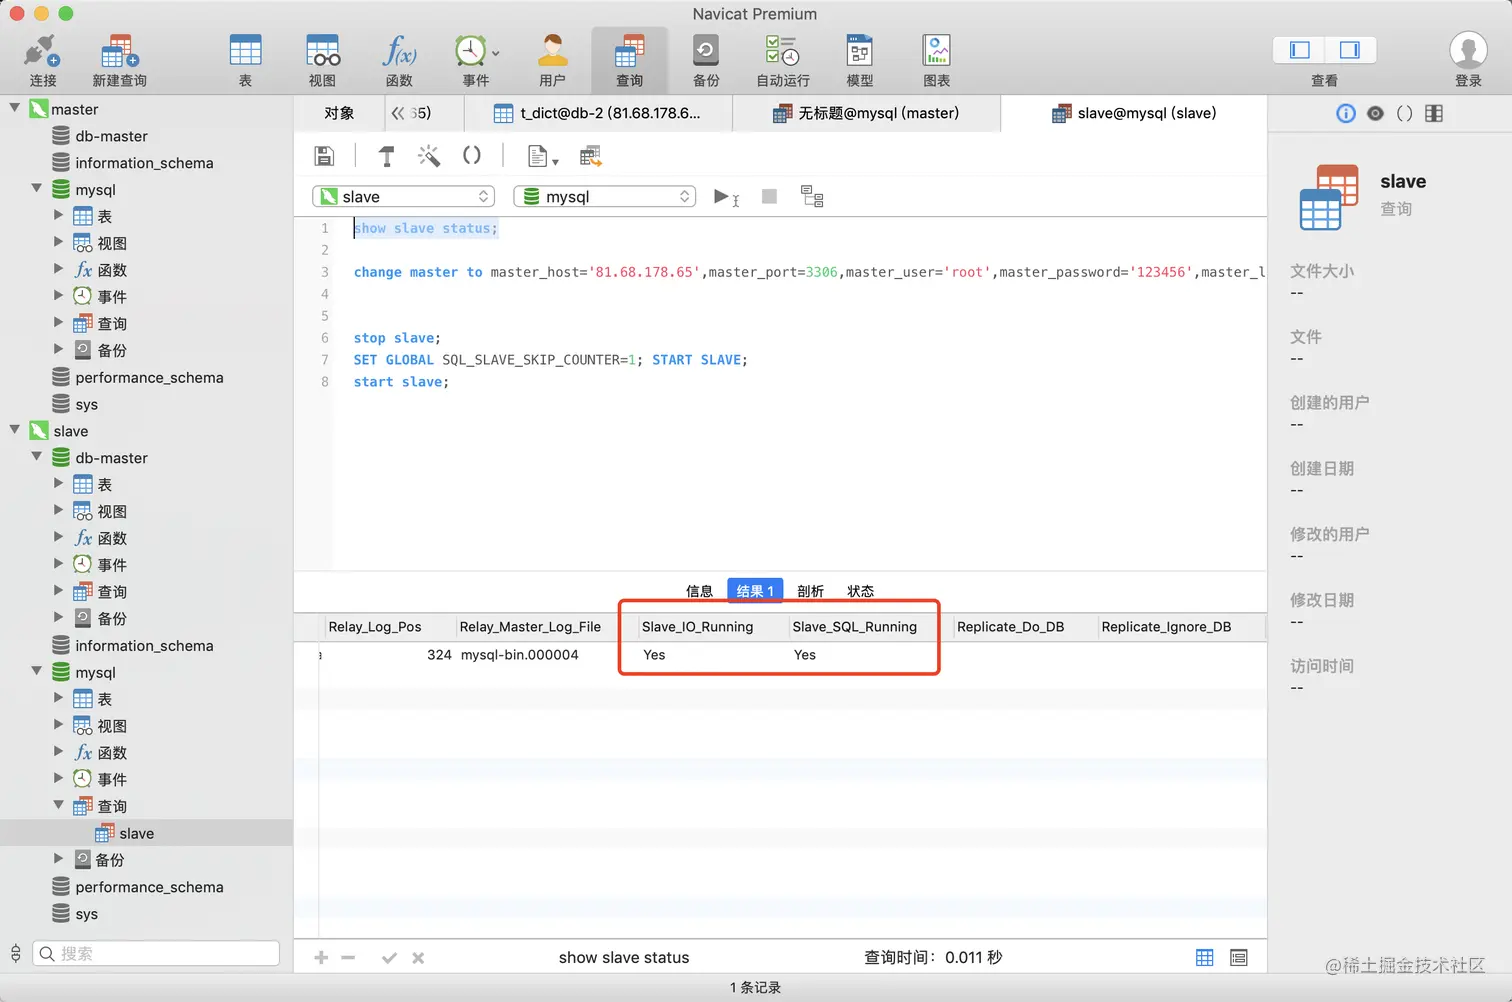Open code snippets parentheses icon in right panel
This screenshot has height=1002, width=1512.
point(1404,114)
